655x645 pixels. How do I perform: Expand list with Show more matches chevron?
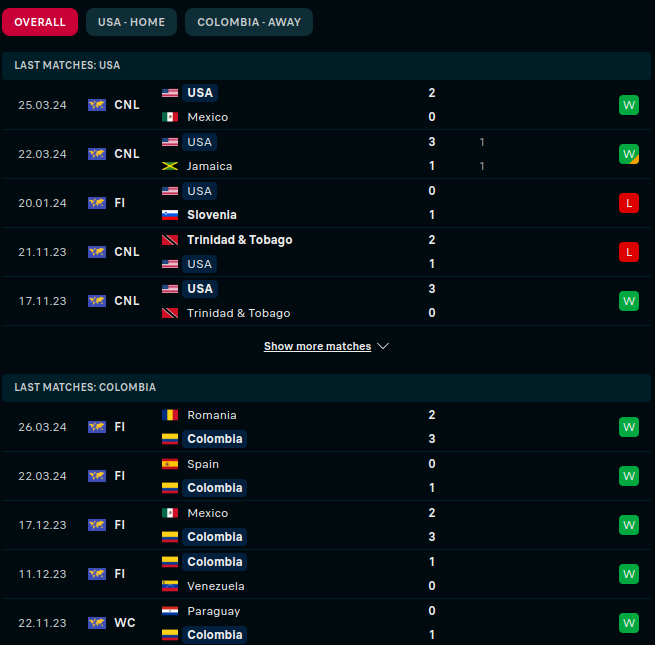click(384, 347)
